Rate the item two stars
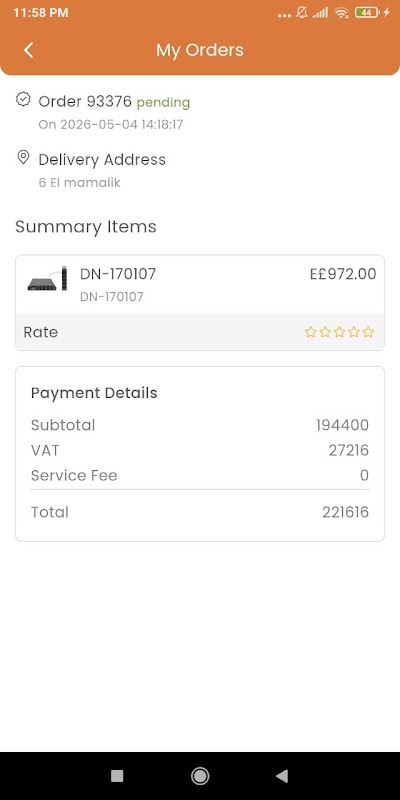The height and width of the screenshot is (800, 400). click(x=325, y=332)
